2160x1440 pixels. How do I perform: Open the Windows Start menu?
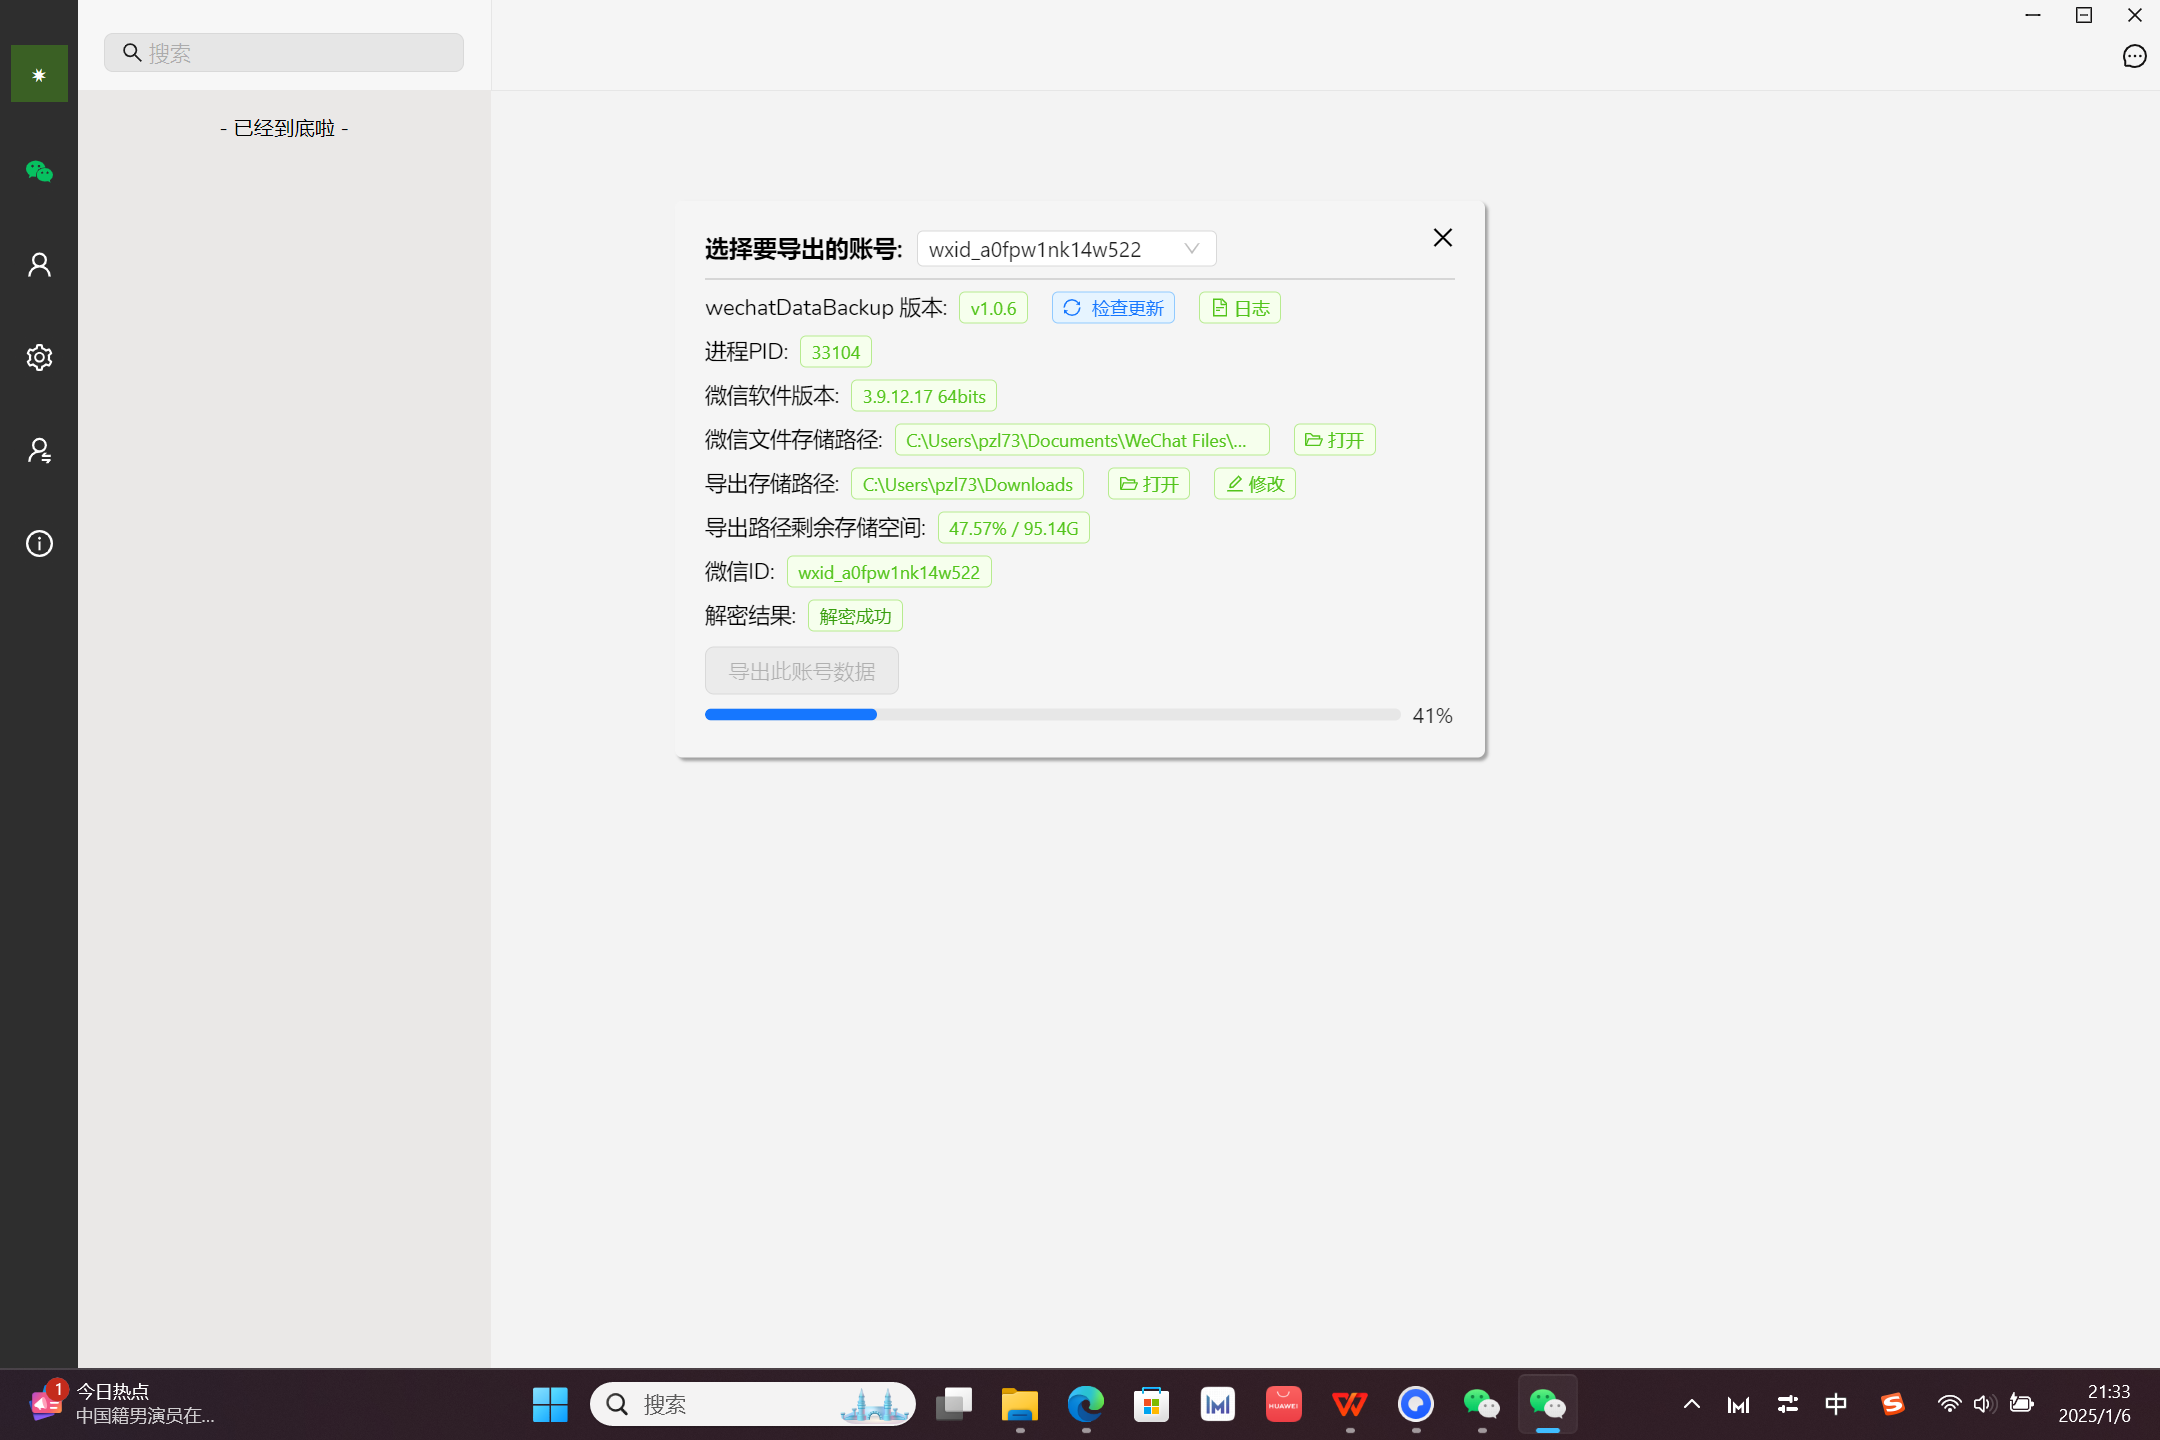tap(550, 1404)
